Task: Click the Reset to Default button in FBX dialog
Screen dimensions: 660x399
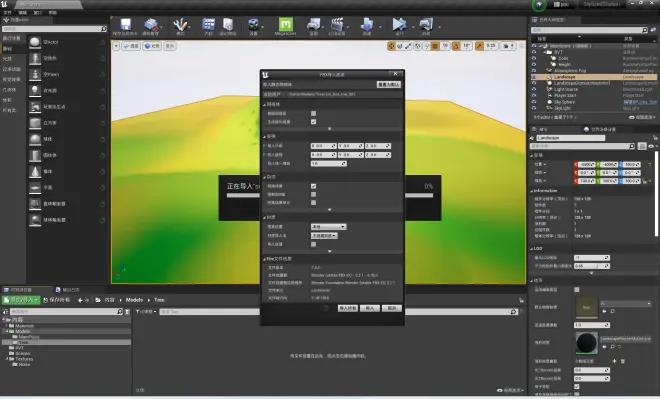Action: (389, 85)
